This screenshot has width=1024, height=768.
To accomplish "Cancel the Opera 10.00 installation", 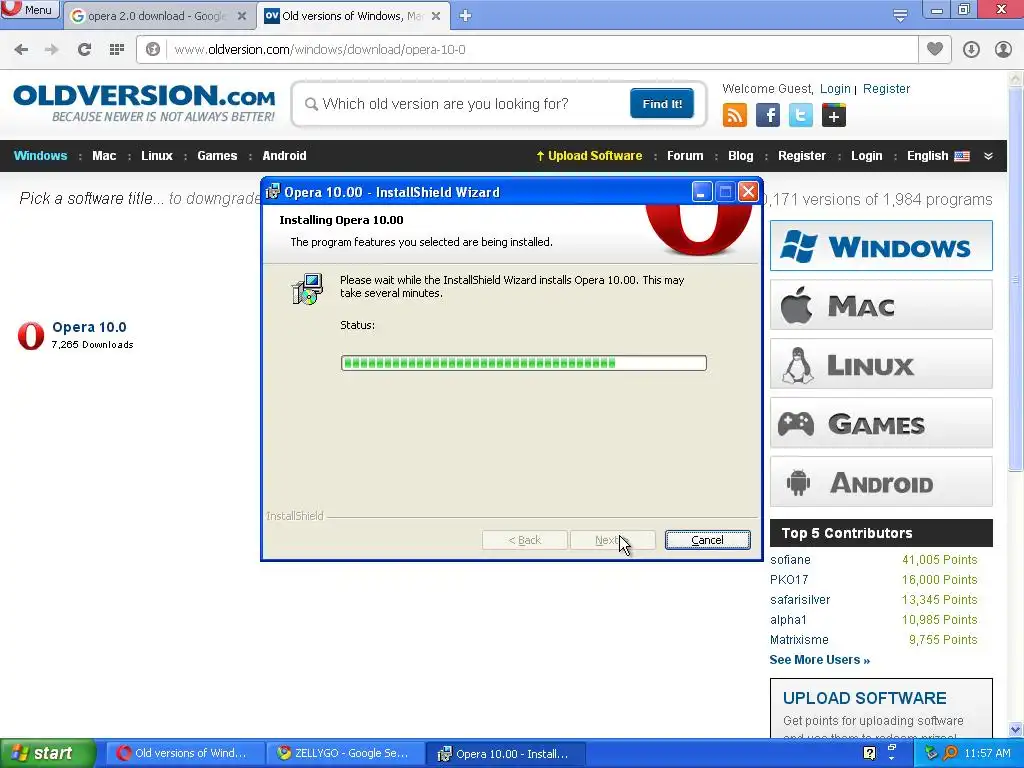I will [x=707, y=540].
